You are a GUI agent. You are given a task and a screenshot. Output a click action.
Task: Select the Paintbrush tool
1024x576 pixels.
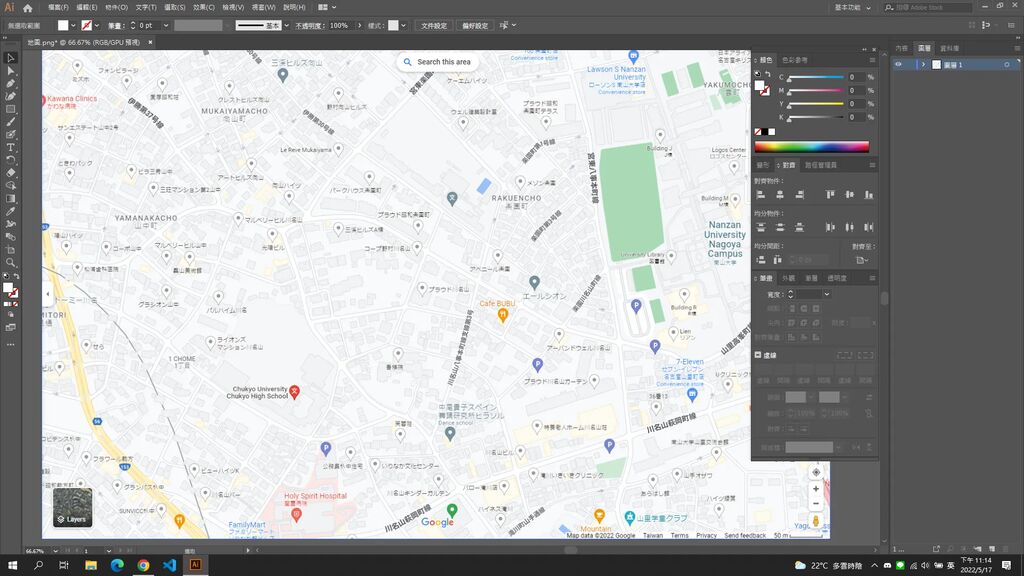coord(10,121)
